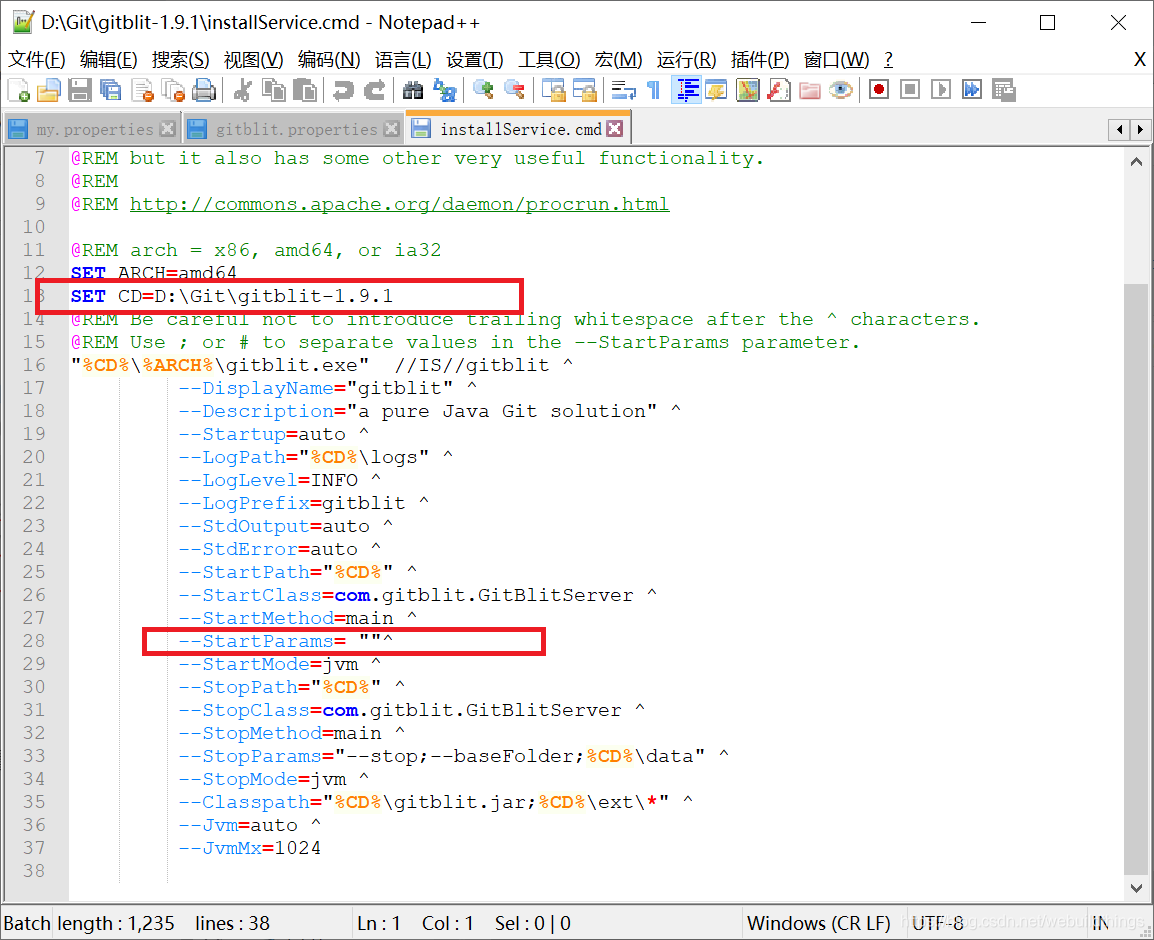Screen dimensions: 1154x940
Task: Open the 视图(V) menu
Action: (254, 60)
